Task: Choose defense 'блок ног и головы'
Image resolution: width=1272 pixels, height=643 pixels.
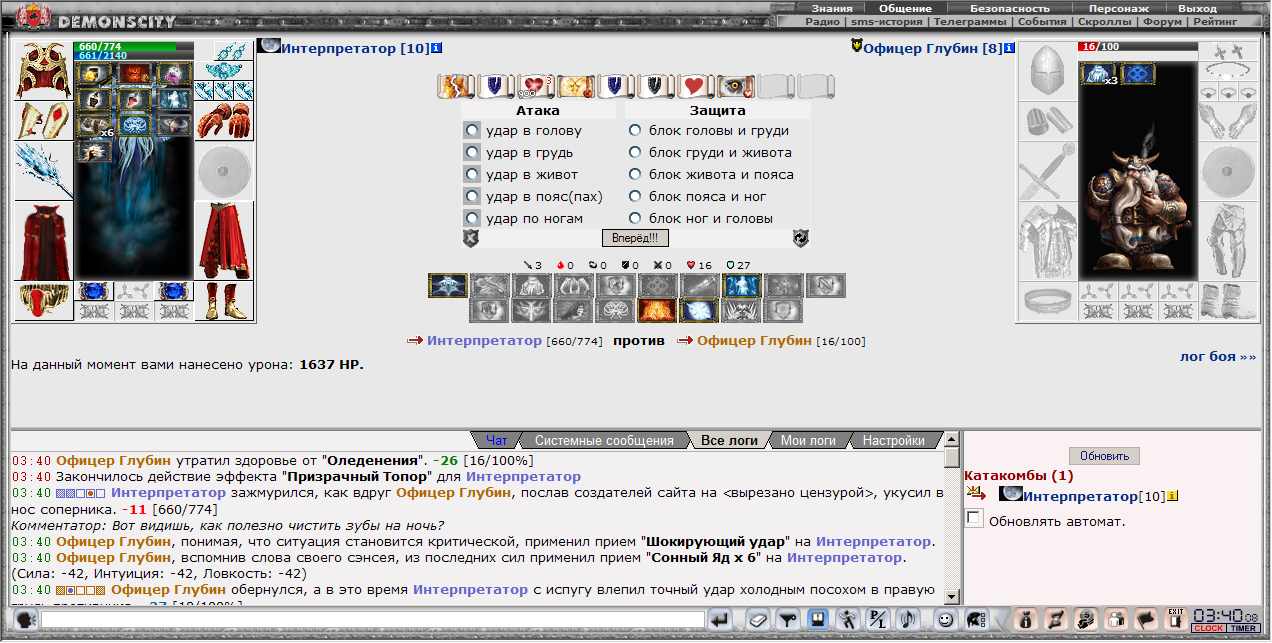Action: [x=635, y=219]
